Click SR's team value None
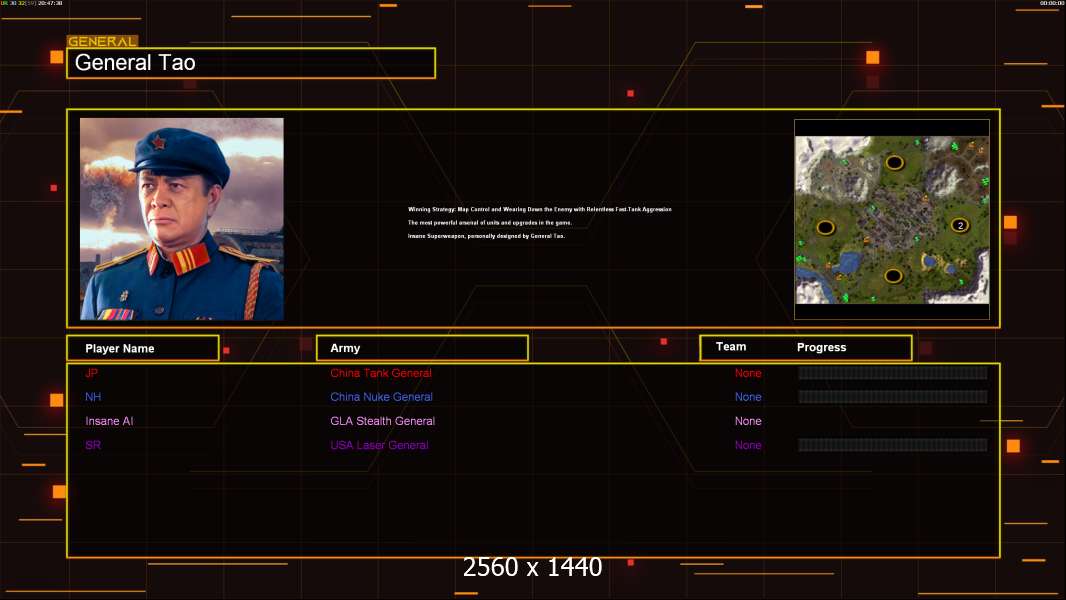The image size is (1066, 600). click(x=748, y=445)
